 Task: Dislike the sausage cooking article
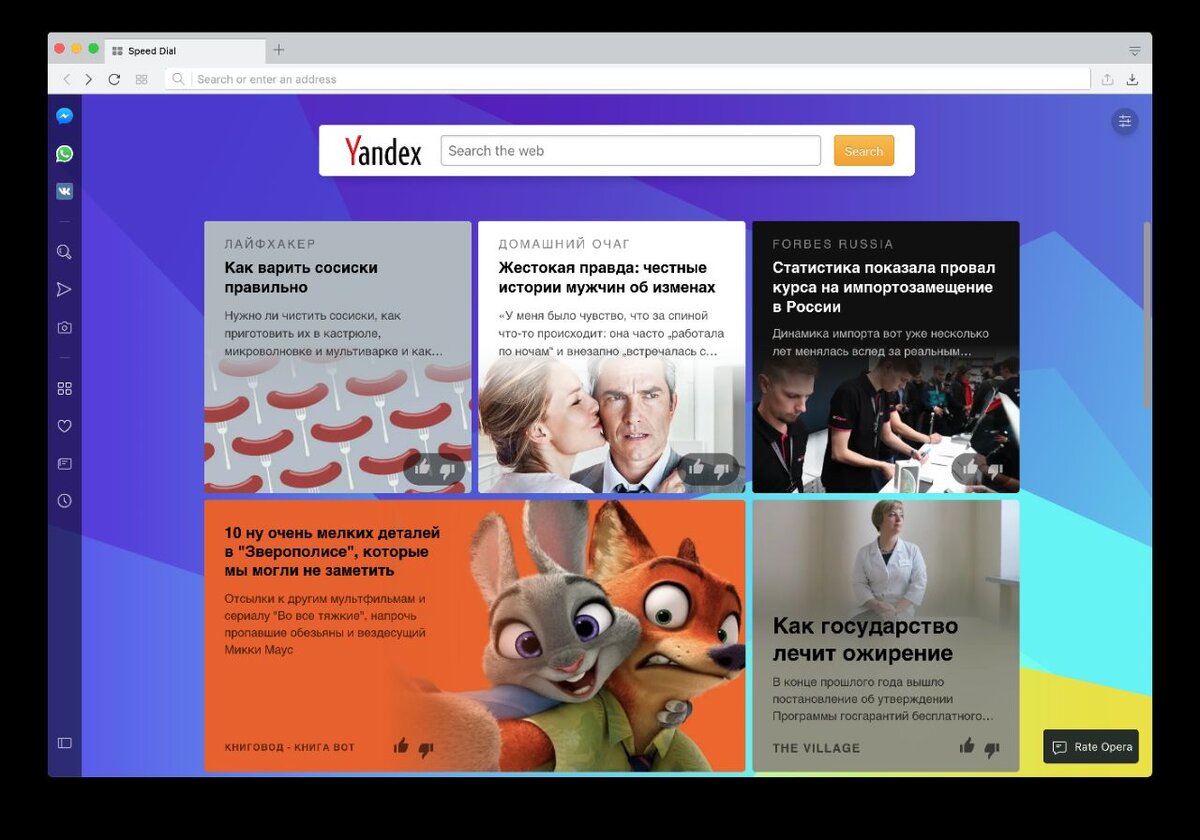click(447, 469)
